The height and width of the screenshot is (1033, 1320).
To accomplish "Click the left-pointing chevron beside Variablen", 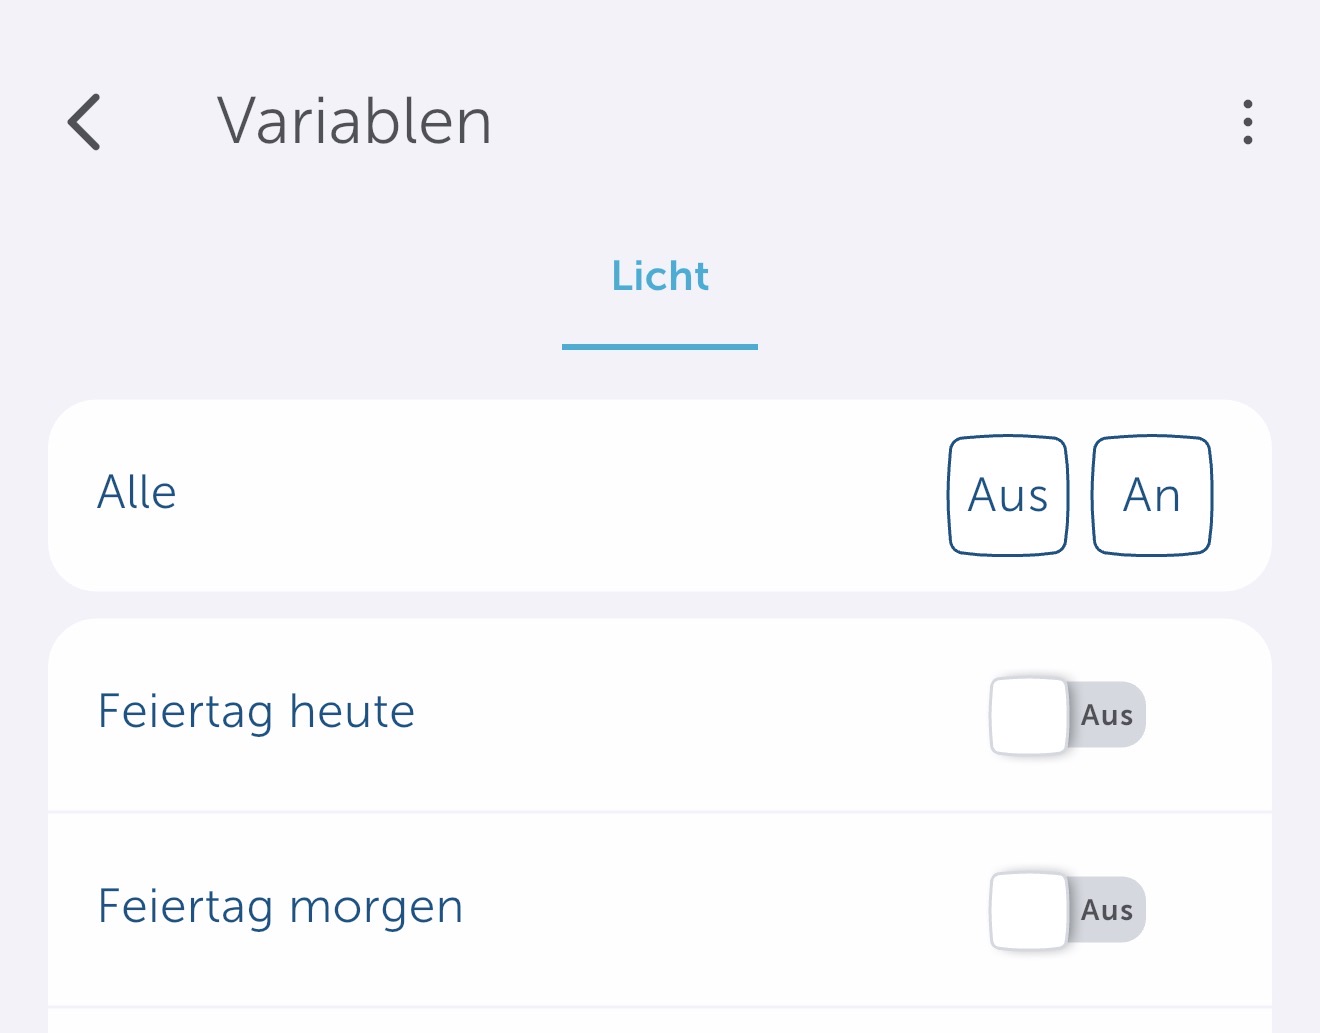I will click(84, 122).
